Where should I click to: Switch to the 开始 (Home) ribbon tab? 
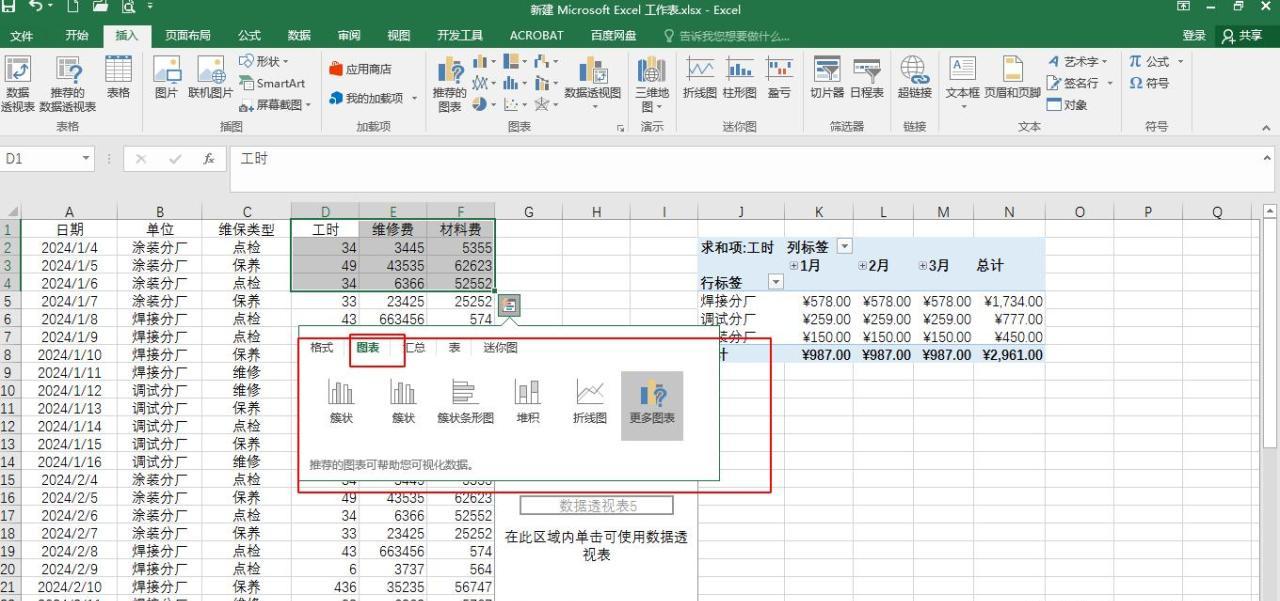[76, 35]
